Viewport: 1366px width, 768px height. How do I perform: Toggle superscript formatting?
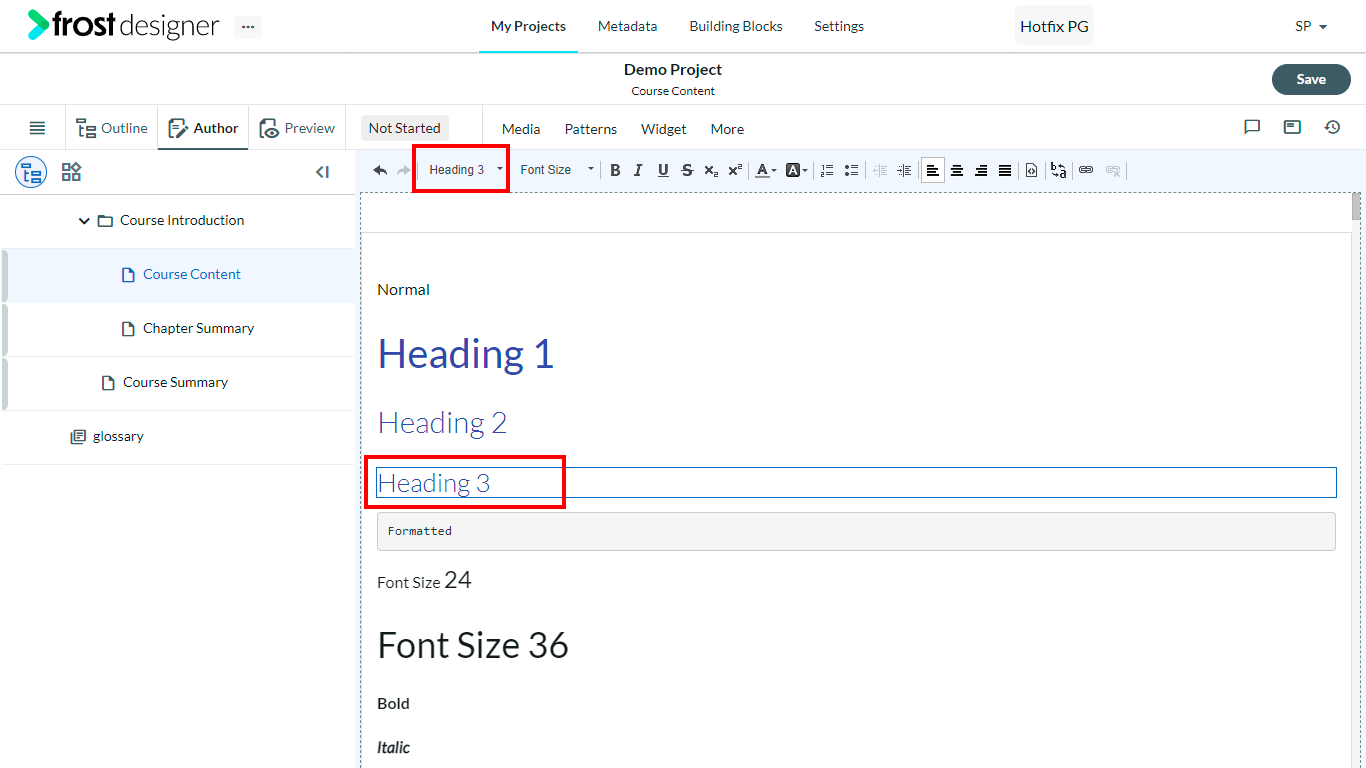pos(735,170)
